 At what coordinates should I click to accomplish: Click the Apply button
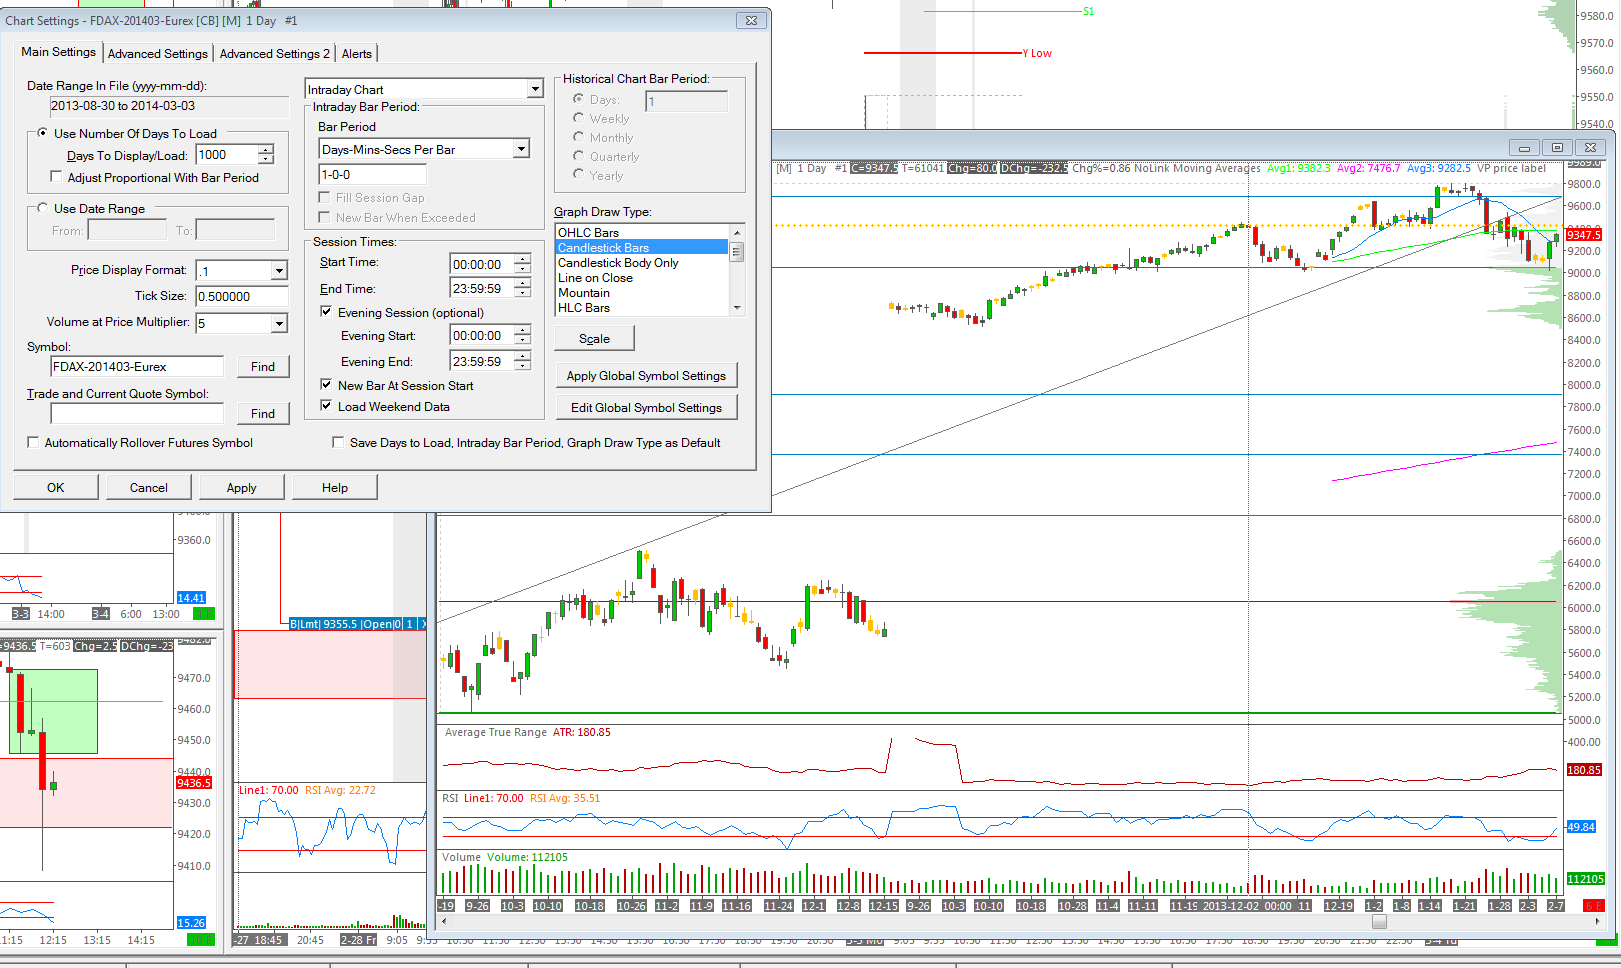pos(242,488)
